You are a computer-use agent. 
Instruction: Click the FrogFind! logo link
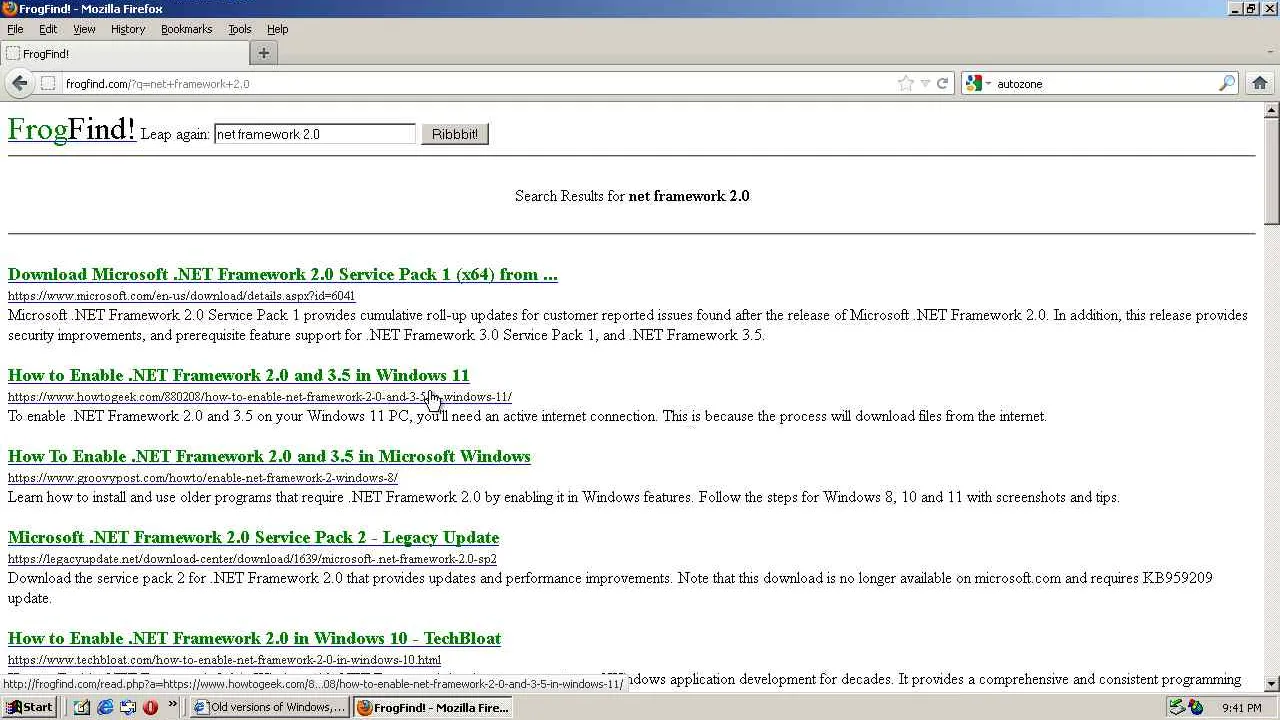click(71, 130)
